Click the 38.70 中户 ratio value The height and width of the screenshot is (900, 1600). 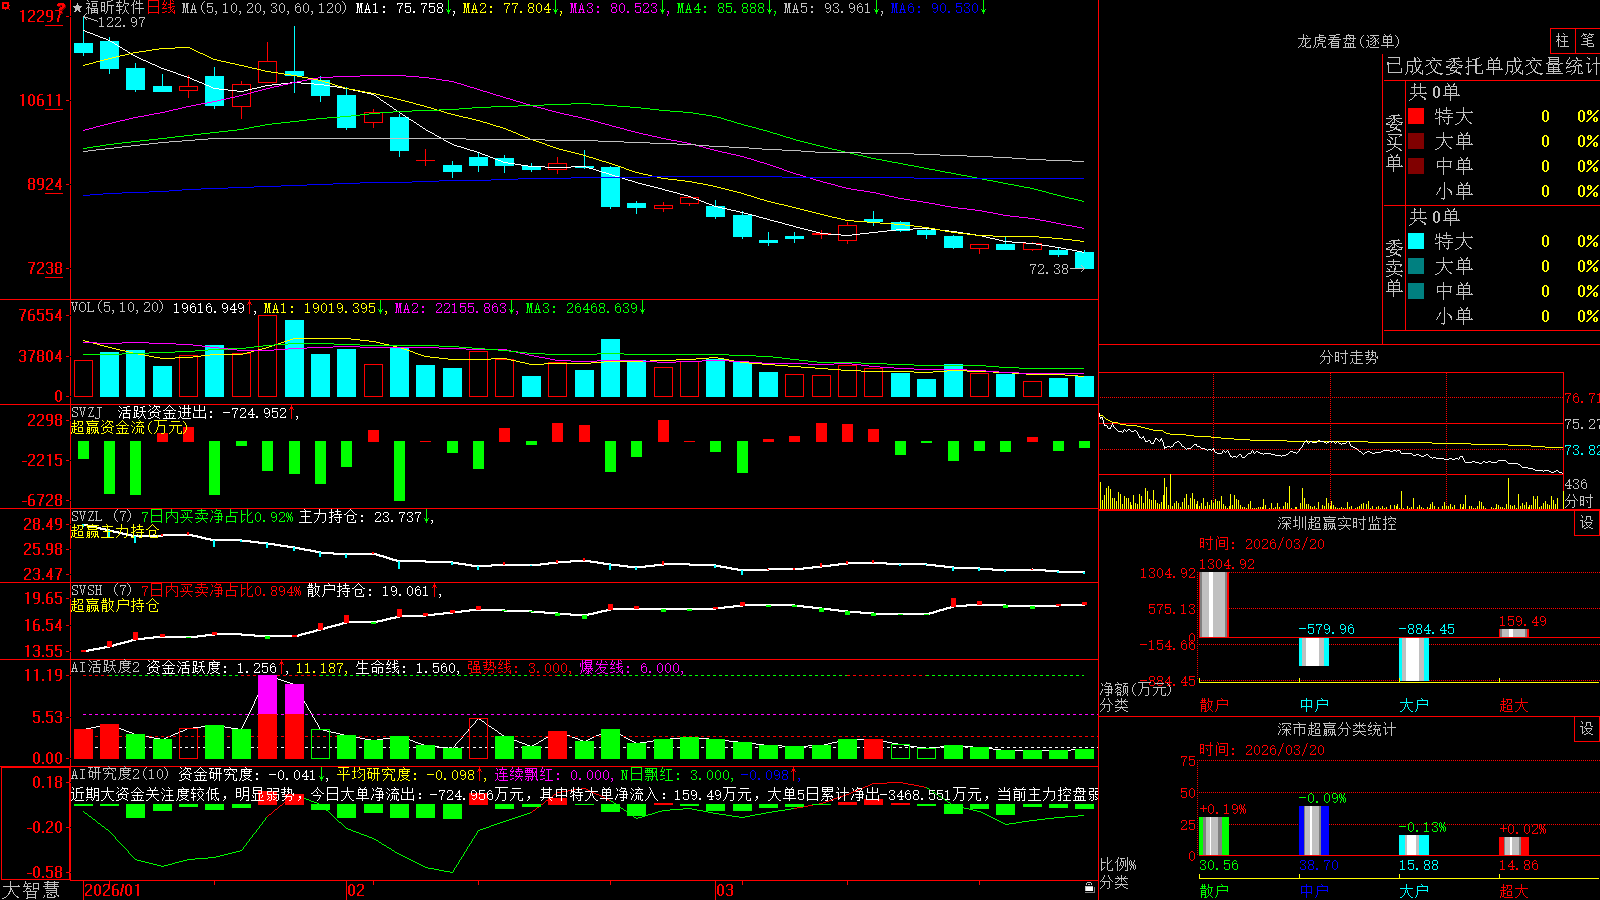pyautogui.click(x=1319, y=865)
